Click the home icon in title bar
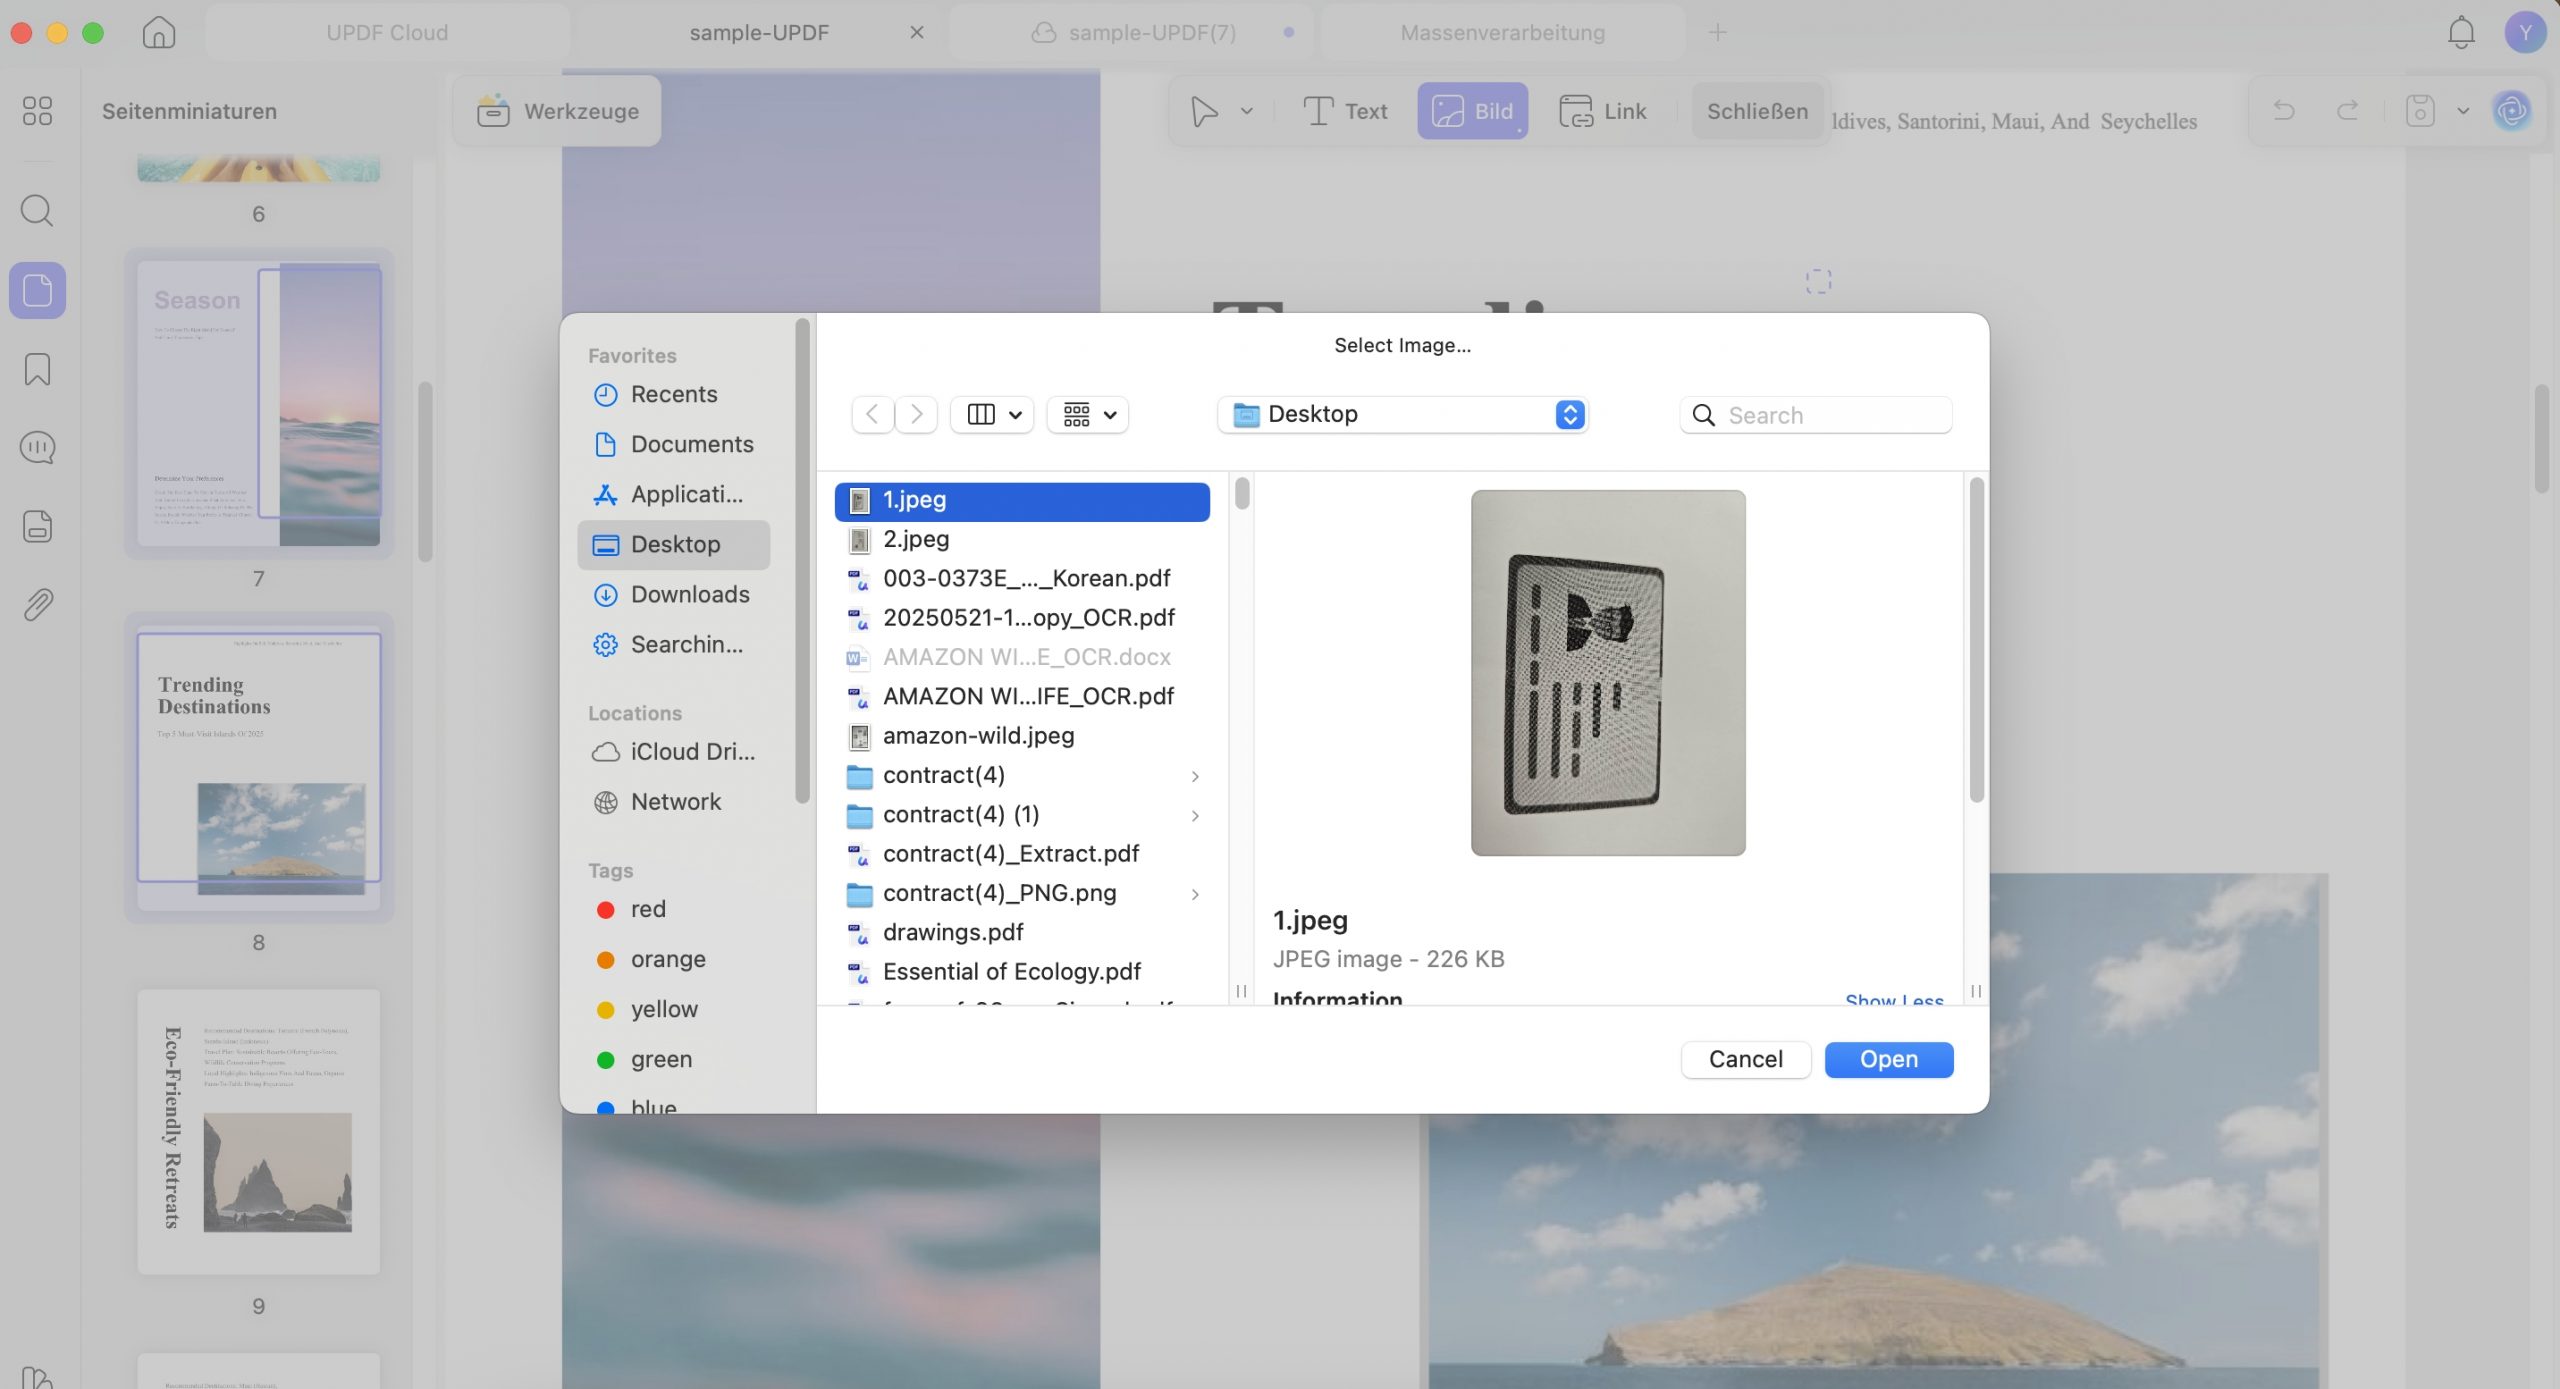The height and width of the screenshot is (1389, 2560). coord(159,32)
